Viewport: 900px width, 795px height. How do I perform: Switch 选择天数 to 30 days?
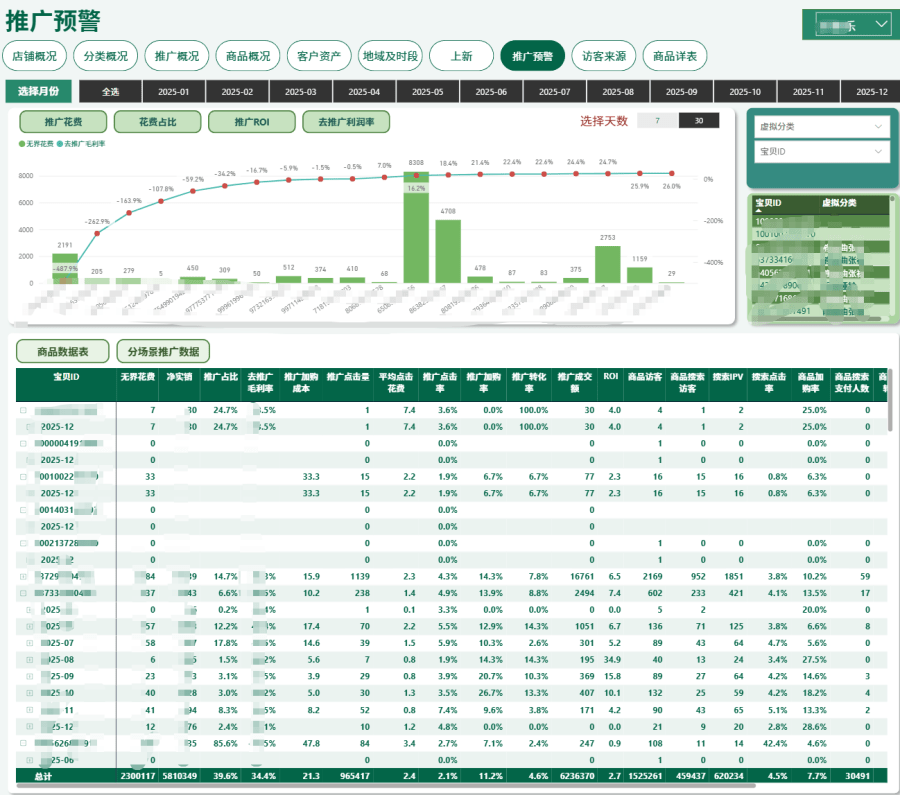pos(698,121)
